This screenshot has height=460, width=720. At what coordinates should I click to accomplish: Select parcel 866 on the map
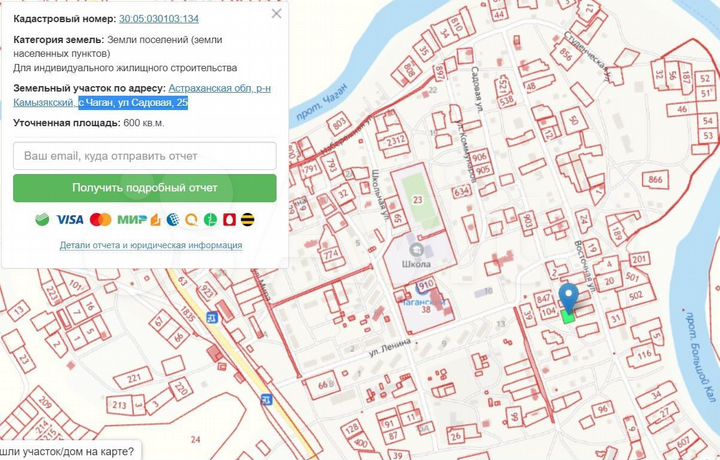(x=656, y=179)
